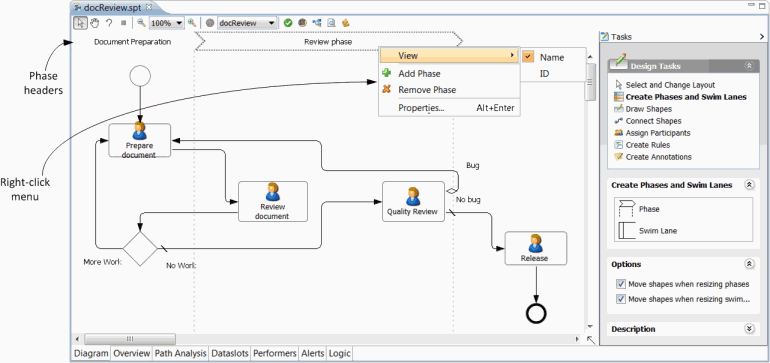This screenshot has height=363, width=770.
Task: Click the Create Rules task link
Action: pos(648,145)
